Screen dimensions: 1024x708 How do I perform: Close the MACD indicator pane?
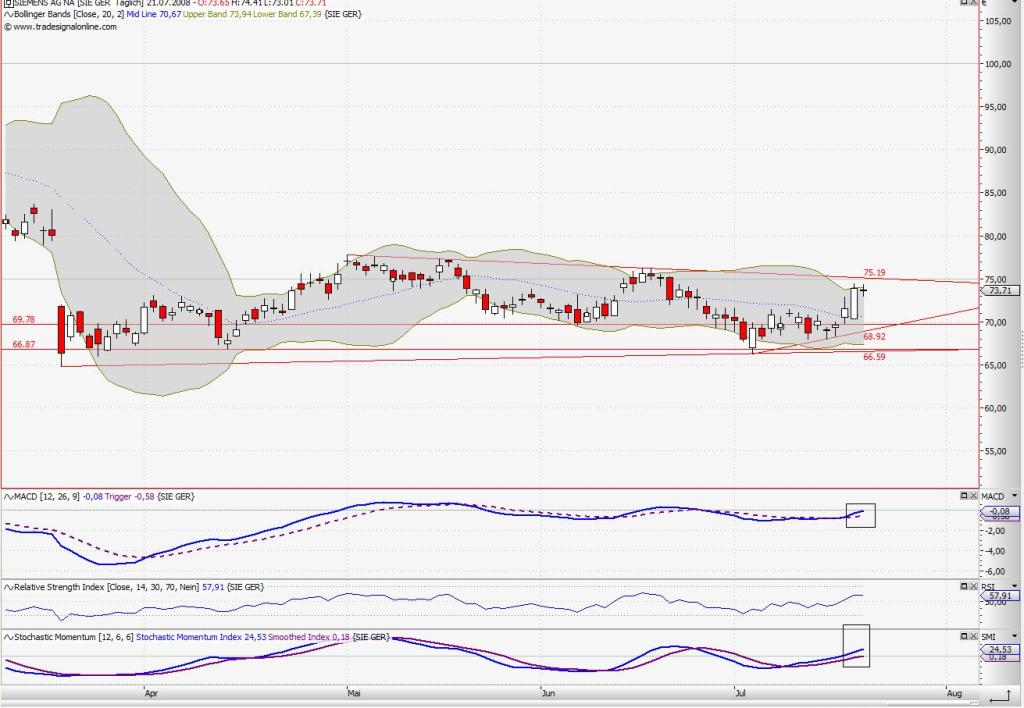pos(973,496)
